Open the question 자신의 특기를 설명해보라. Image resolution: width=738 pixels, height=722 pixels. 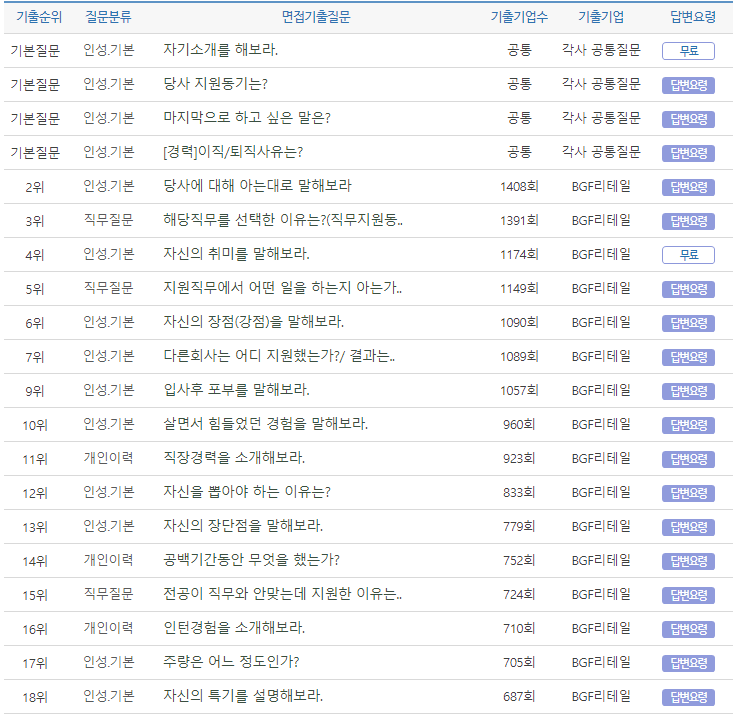point(243,696)
